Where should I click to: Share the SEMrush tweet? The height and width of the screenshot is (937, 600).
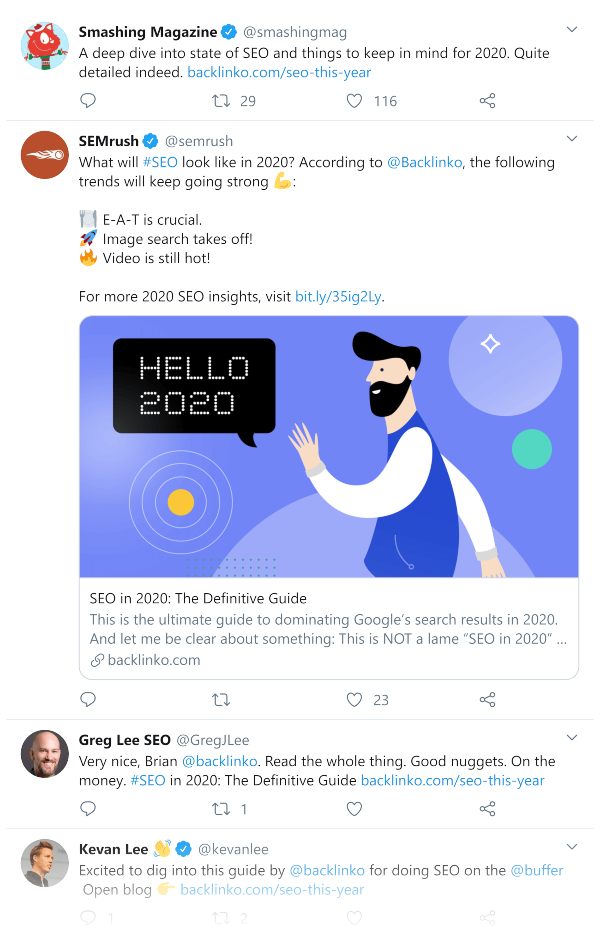[x=487, y=699]
